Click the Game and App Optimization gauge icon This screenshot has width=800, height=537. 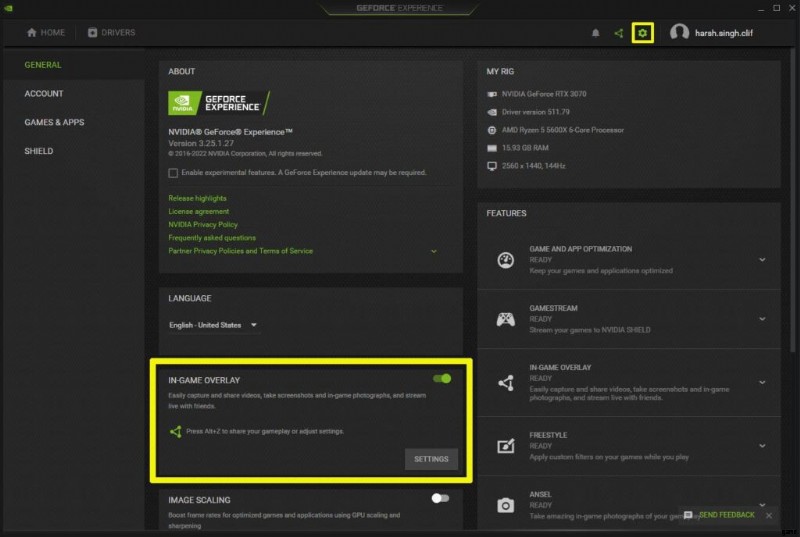(x=506, y=260)
